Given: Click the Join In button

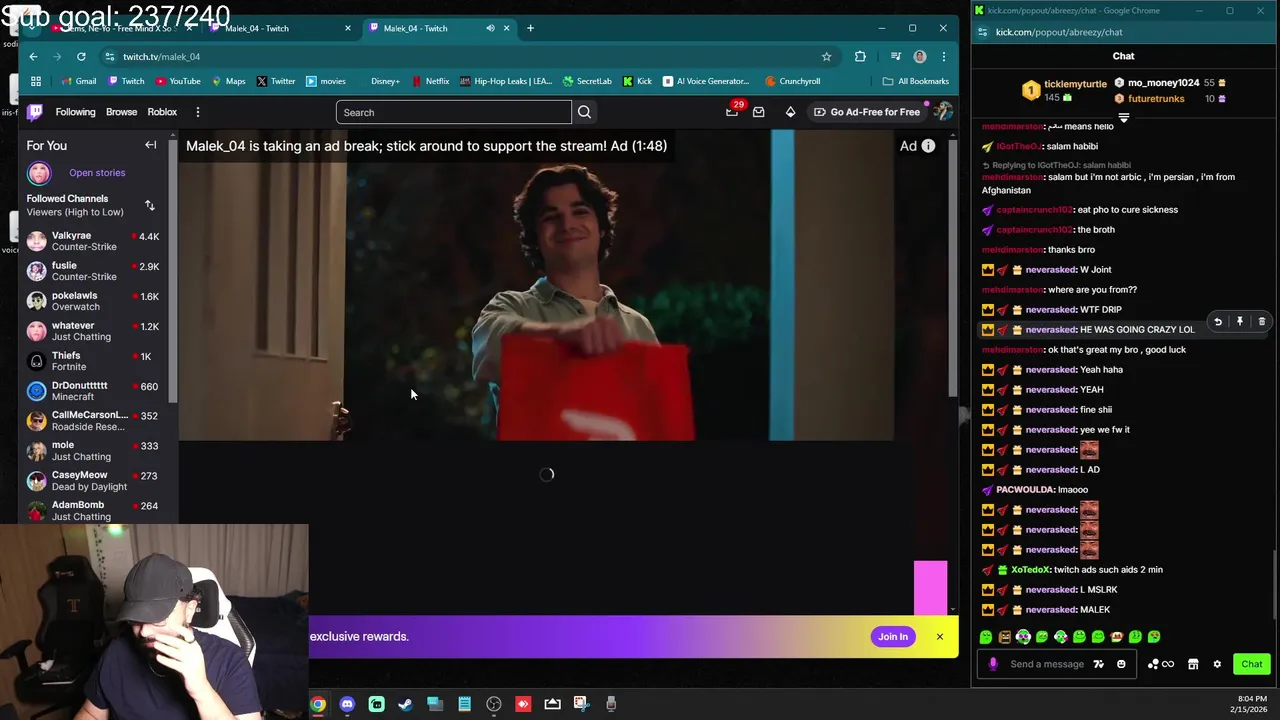Looking at the screenshot, I should (x=893, y=637).
